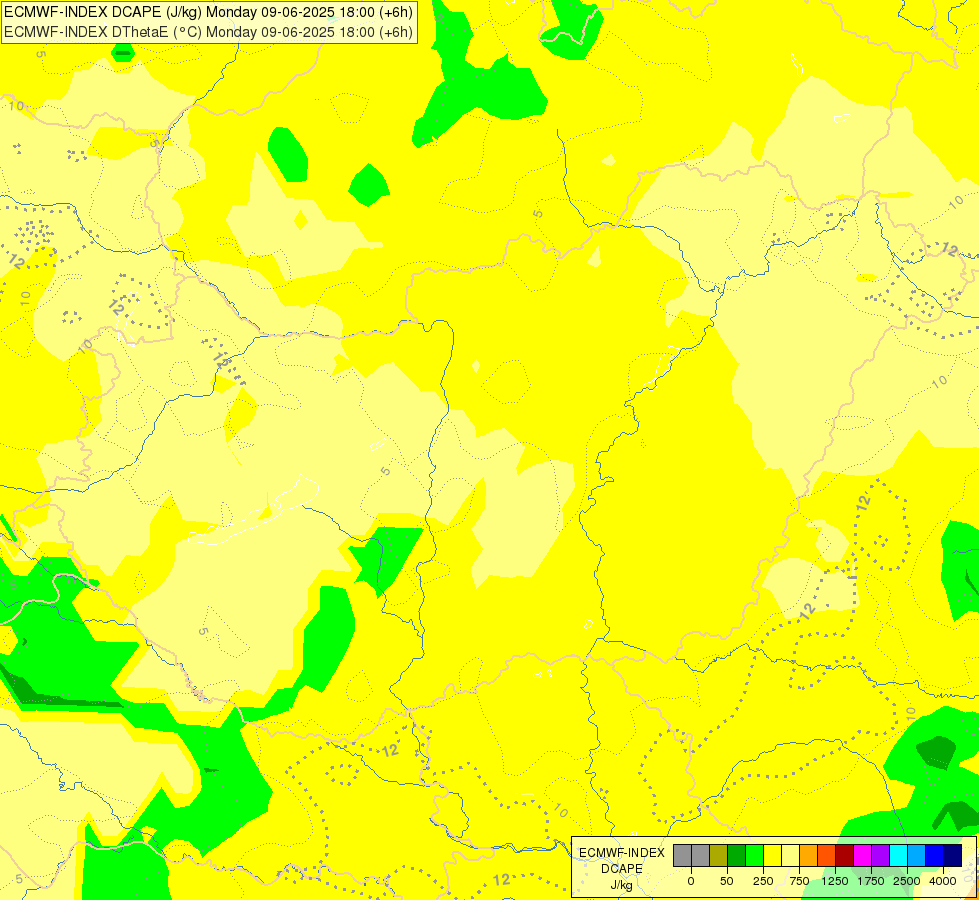Select the magenta legend swatch
Screen dimensions: 979x900
[x=863, y=856]
